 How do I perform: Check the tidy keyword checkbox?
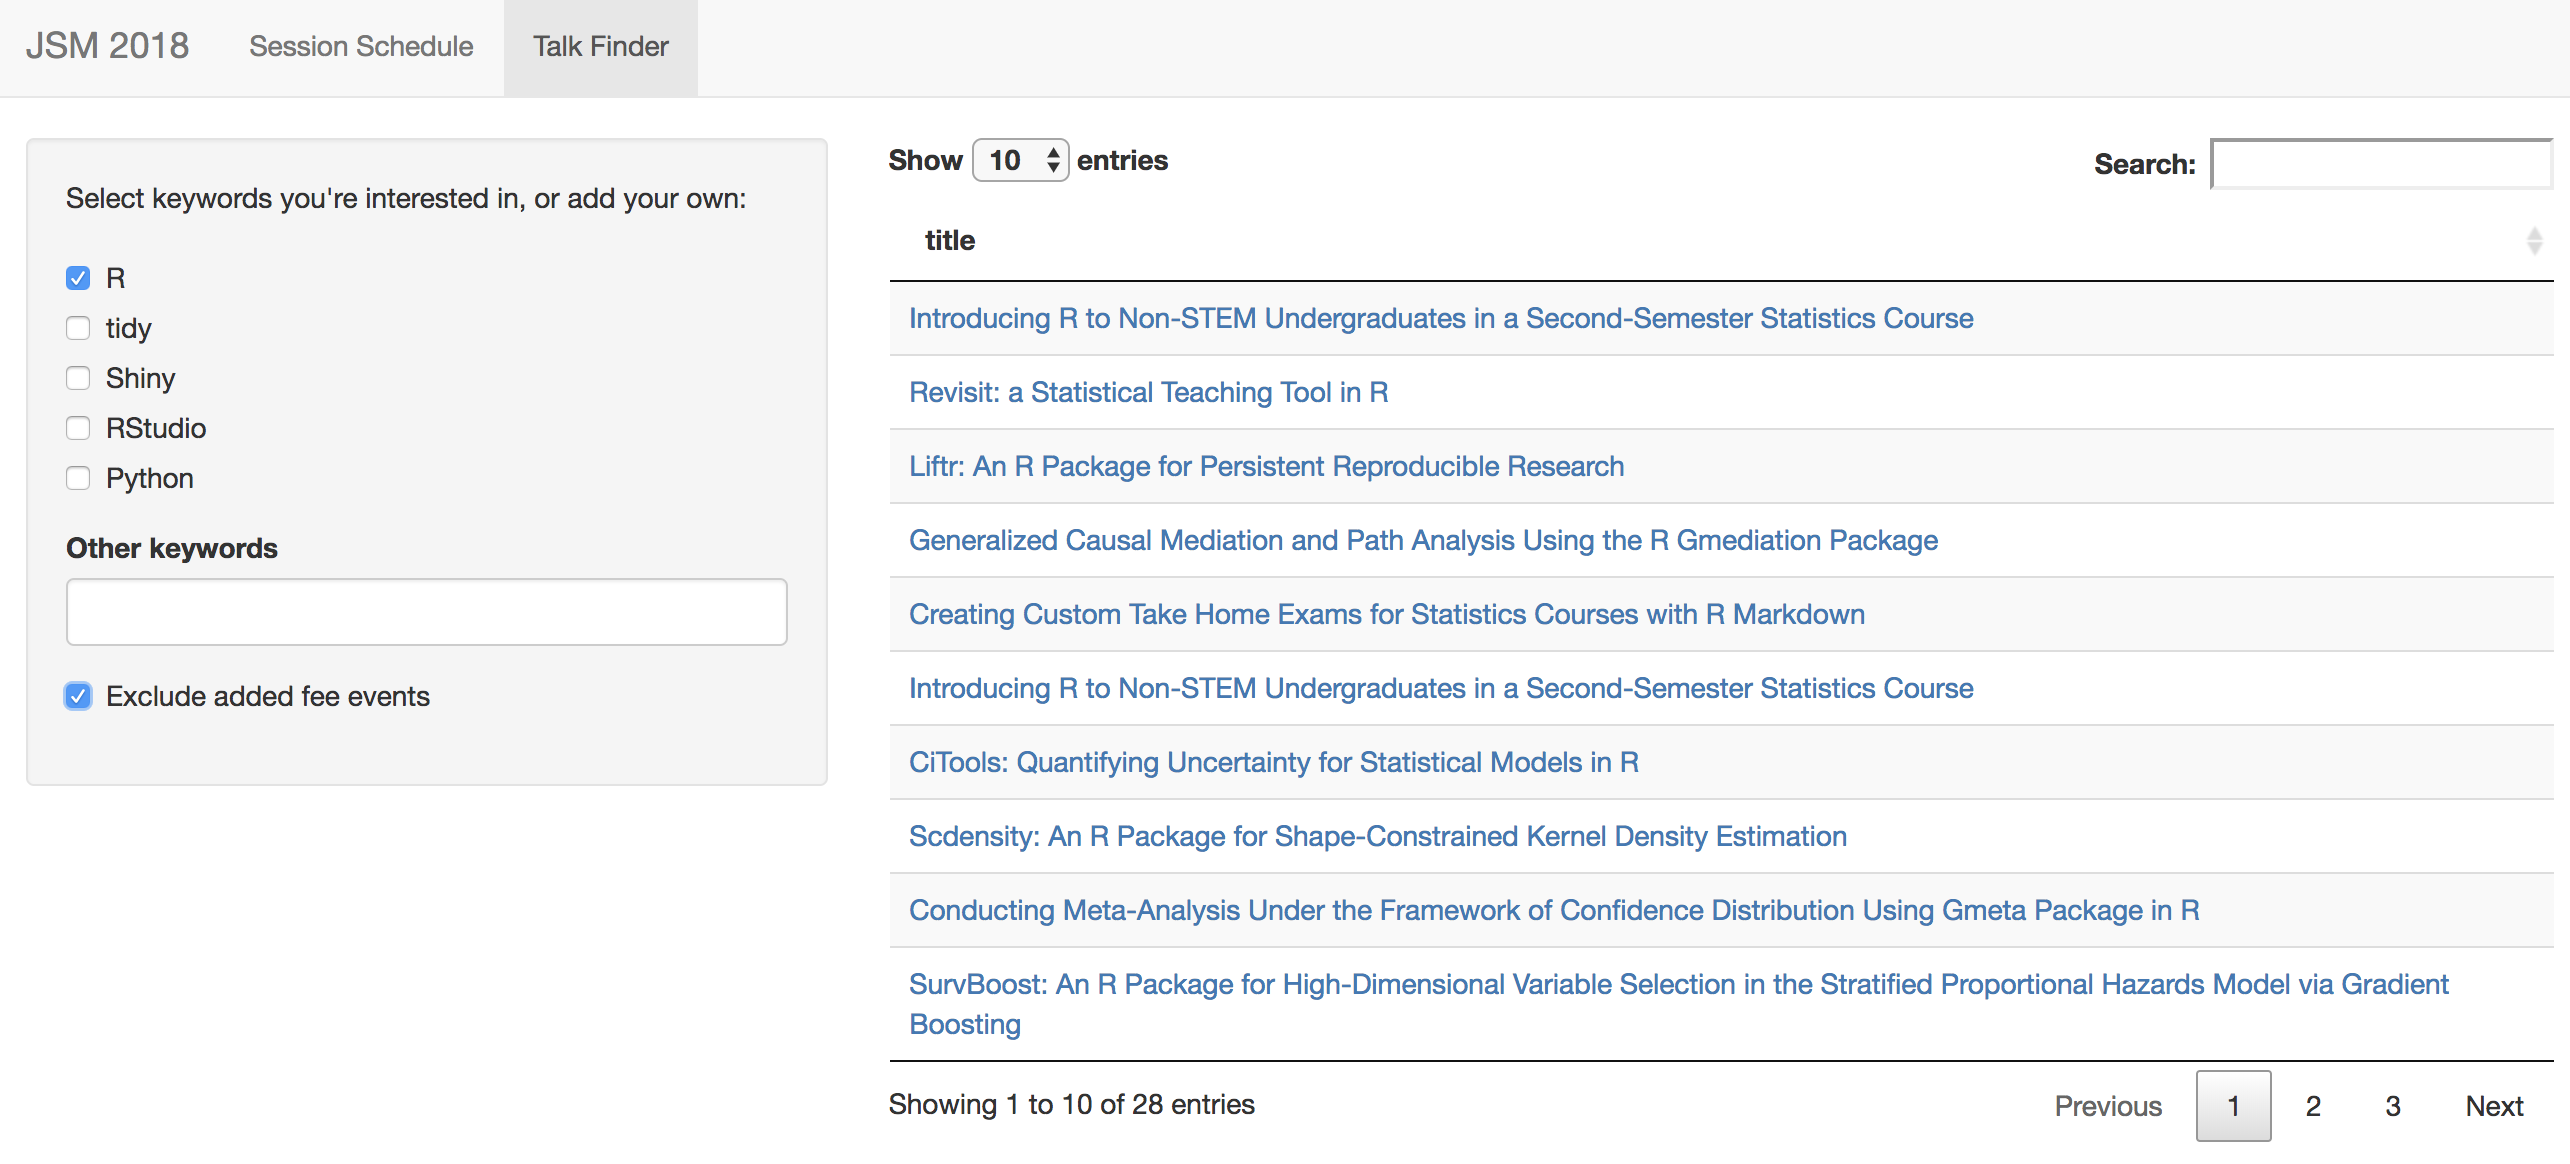[78, 328]
